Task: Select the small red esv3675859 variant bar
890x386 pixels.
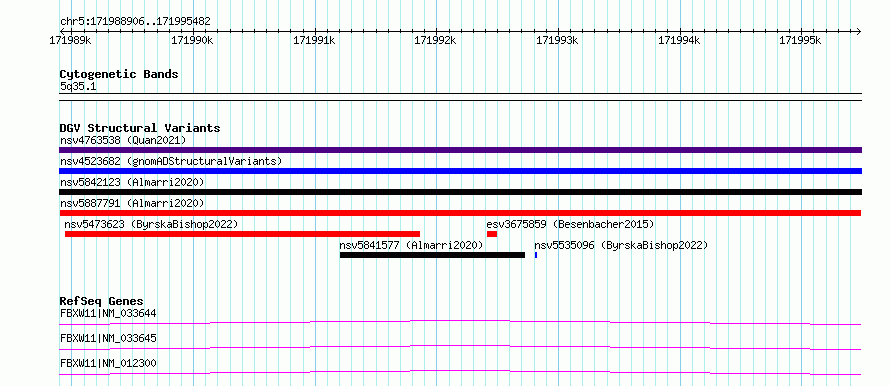Action: 492,234
